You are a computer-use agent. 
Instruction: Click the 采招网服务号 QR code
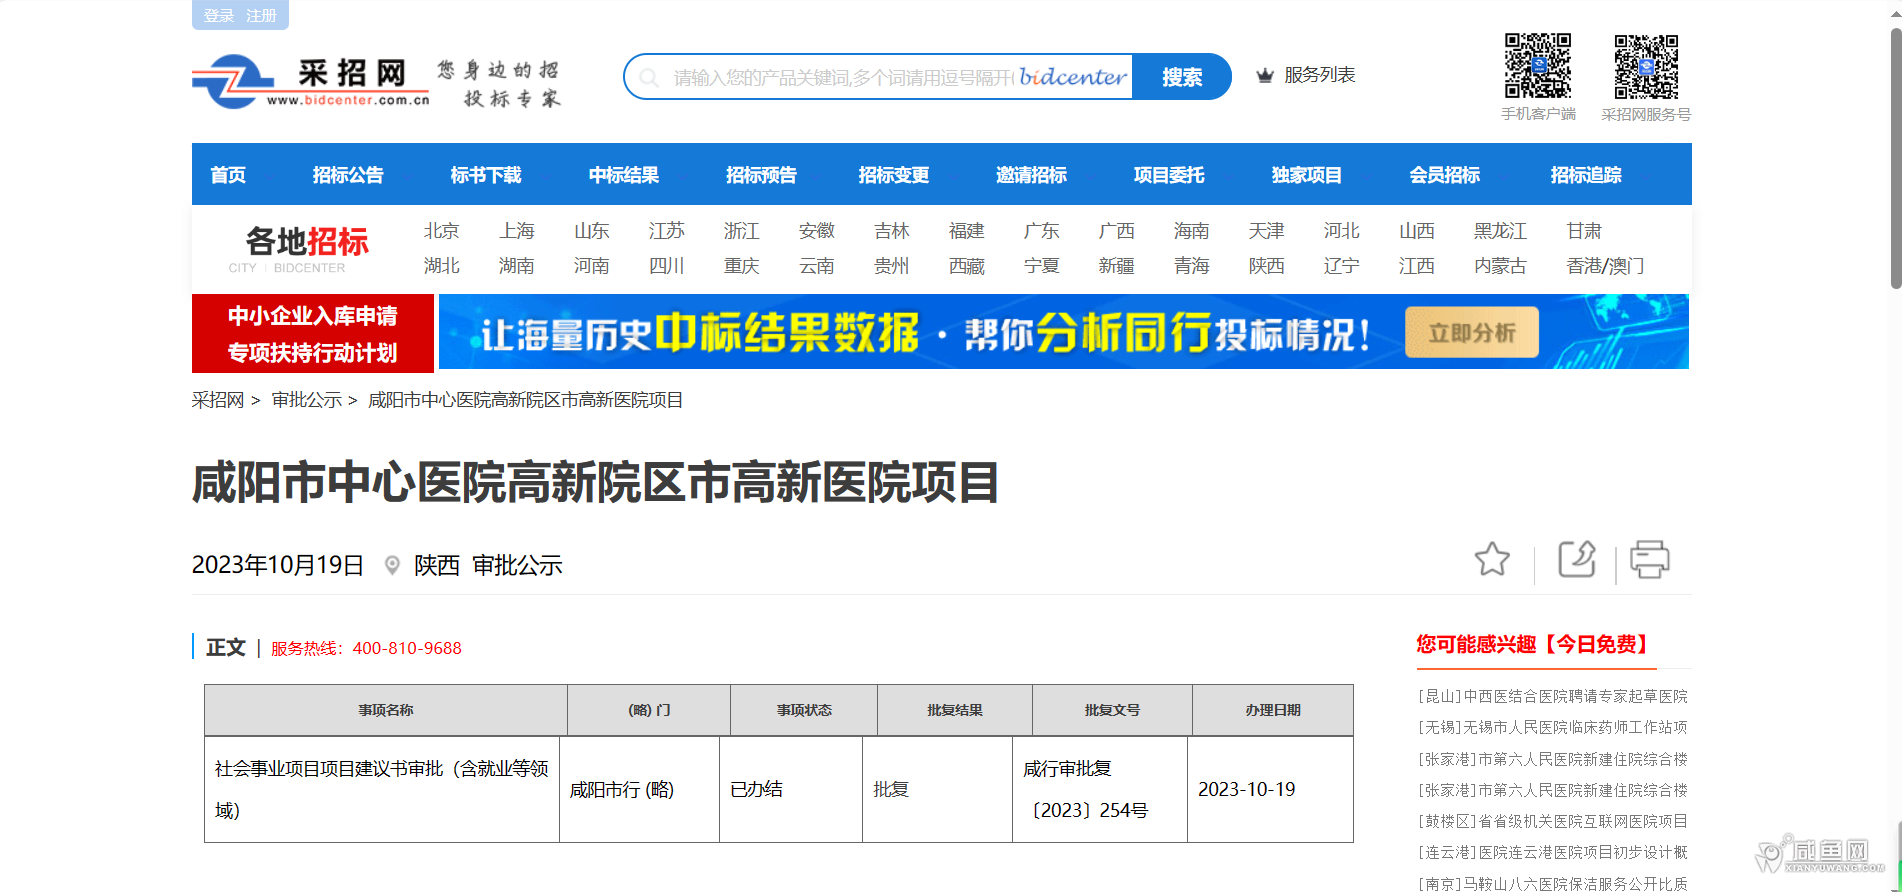pos(1646,66)
